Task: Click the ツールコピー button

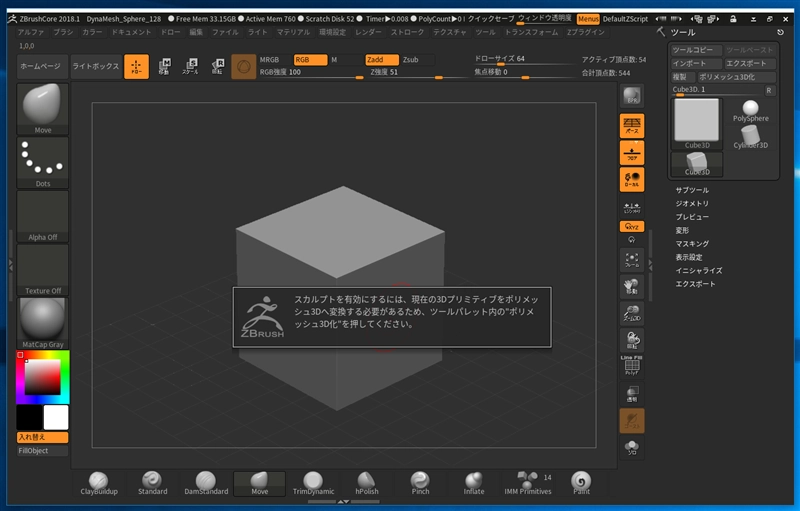Action: point(696,50)
